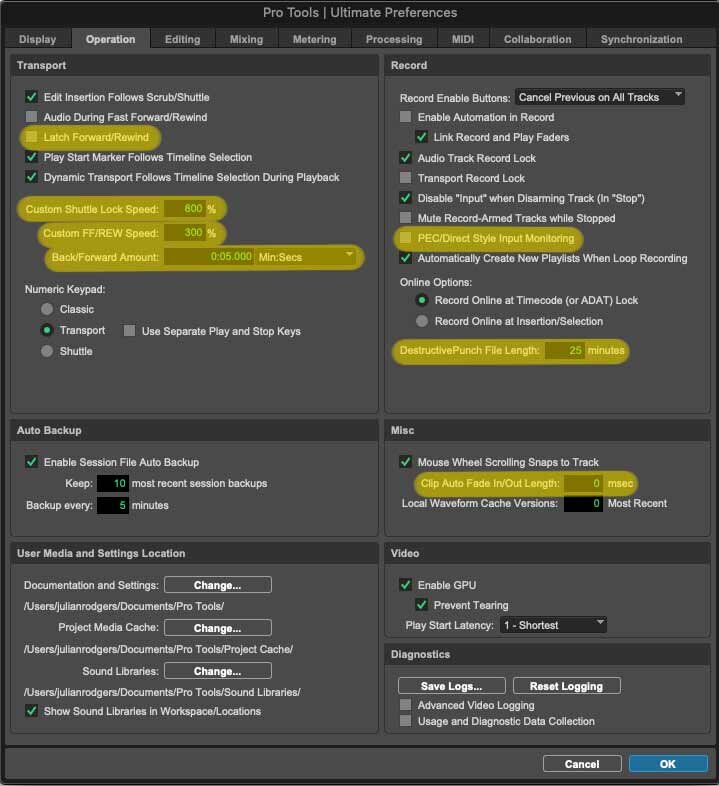Enable the Latch Forward/Rewind checkbox

click(32, 137)
